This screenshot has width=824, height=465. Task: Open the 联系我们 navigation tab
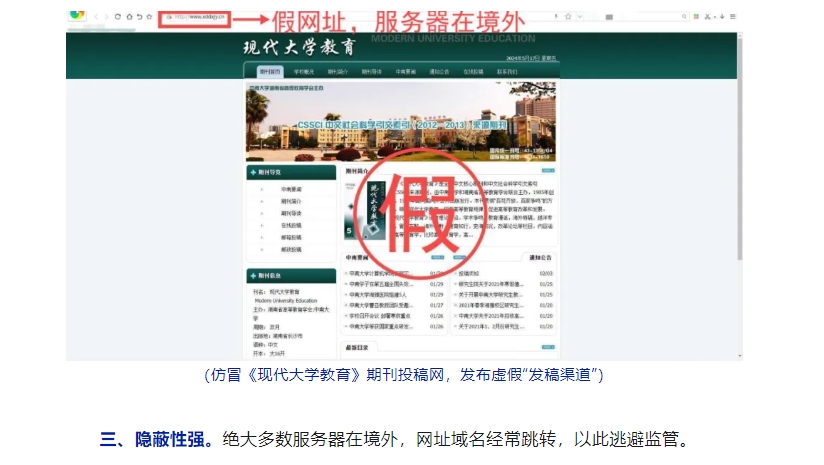click(507, 71)
